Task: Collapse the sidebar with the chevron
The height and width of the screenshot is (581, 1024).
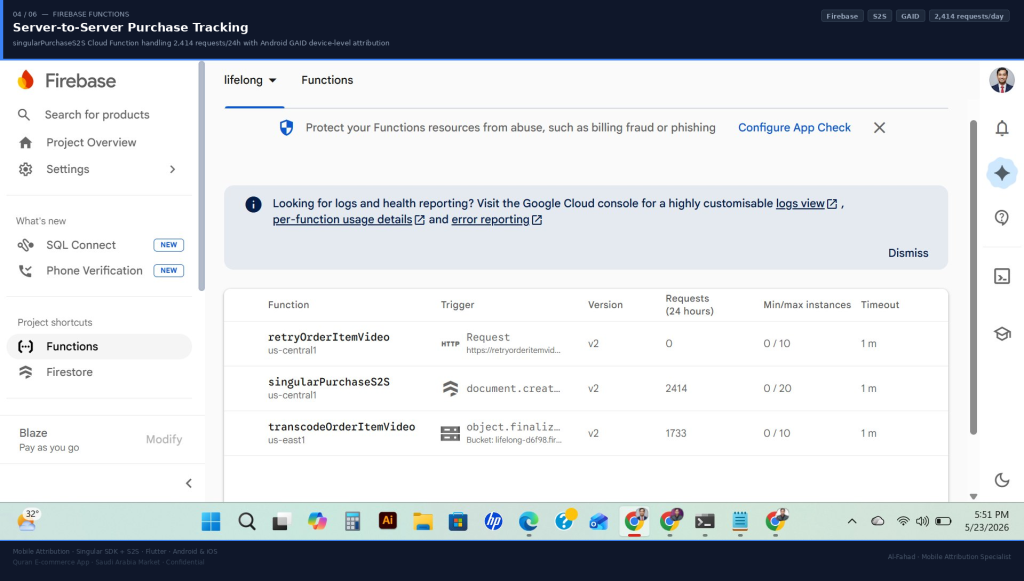Action: point(189,483)
